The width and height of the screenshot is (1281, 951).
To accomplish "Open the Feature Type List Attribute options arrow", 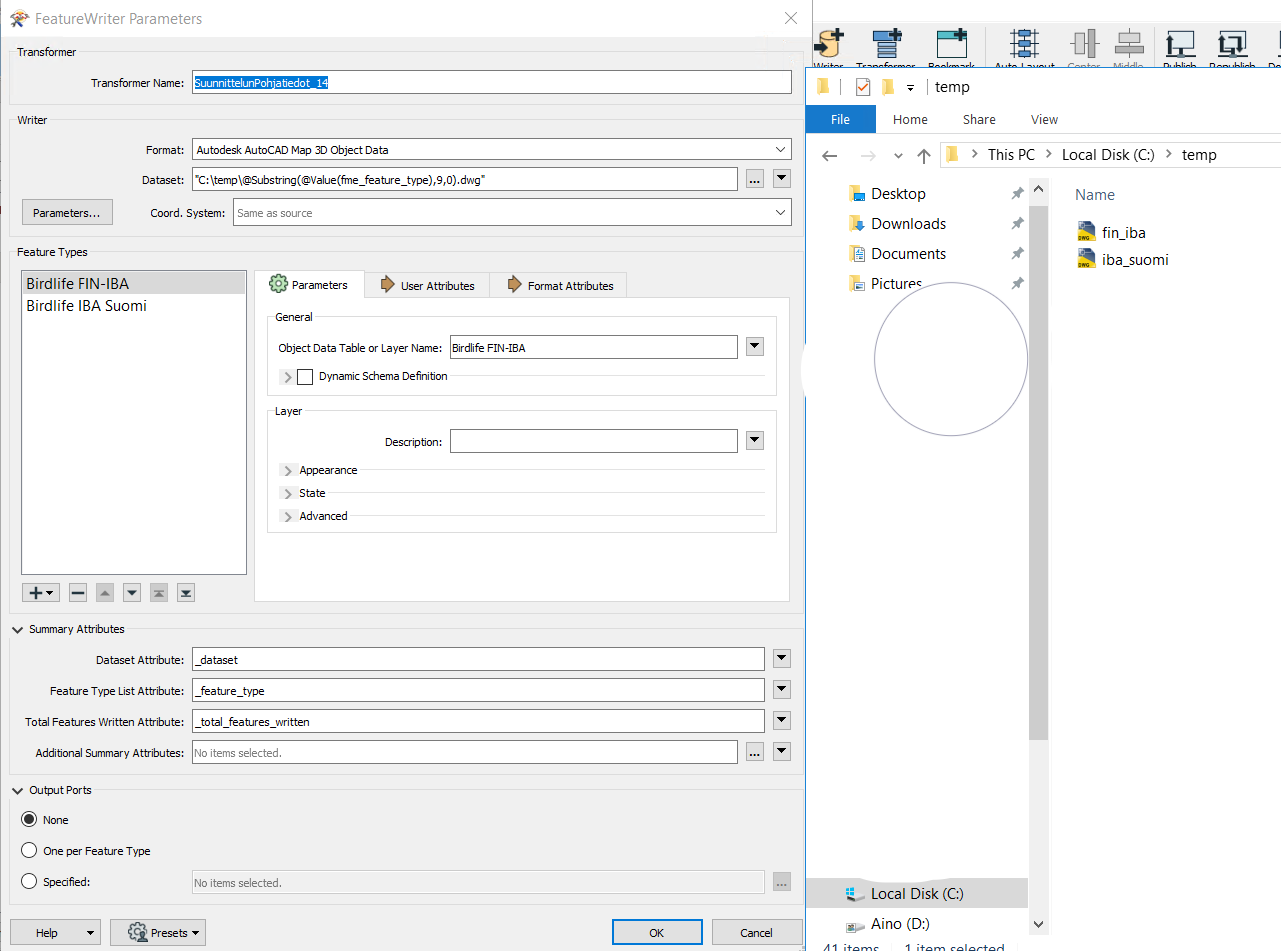I will (x=782, y=690).
